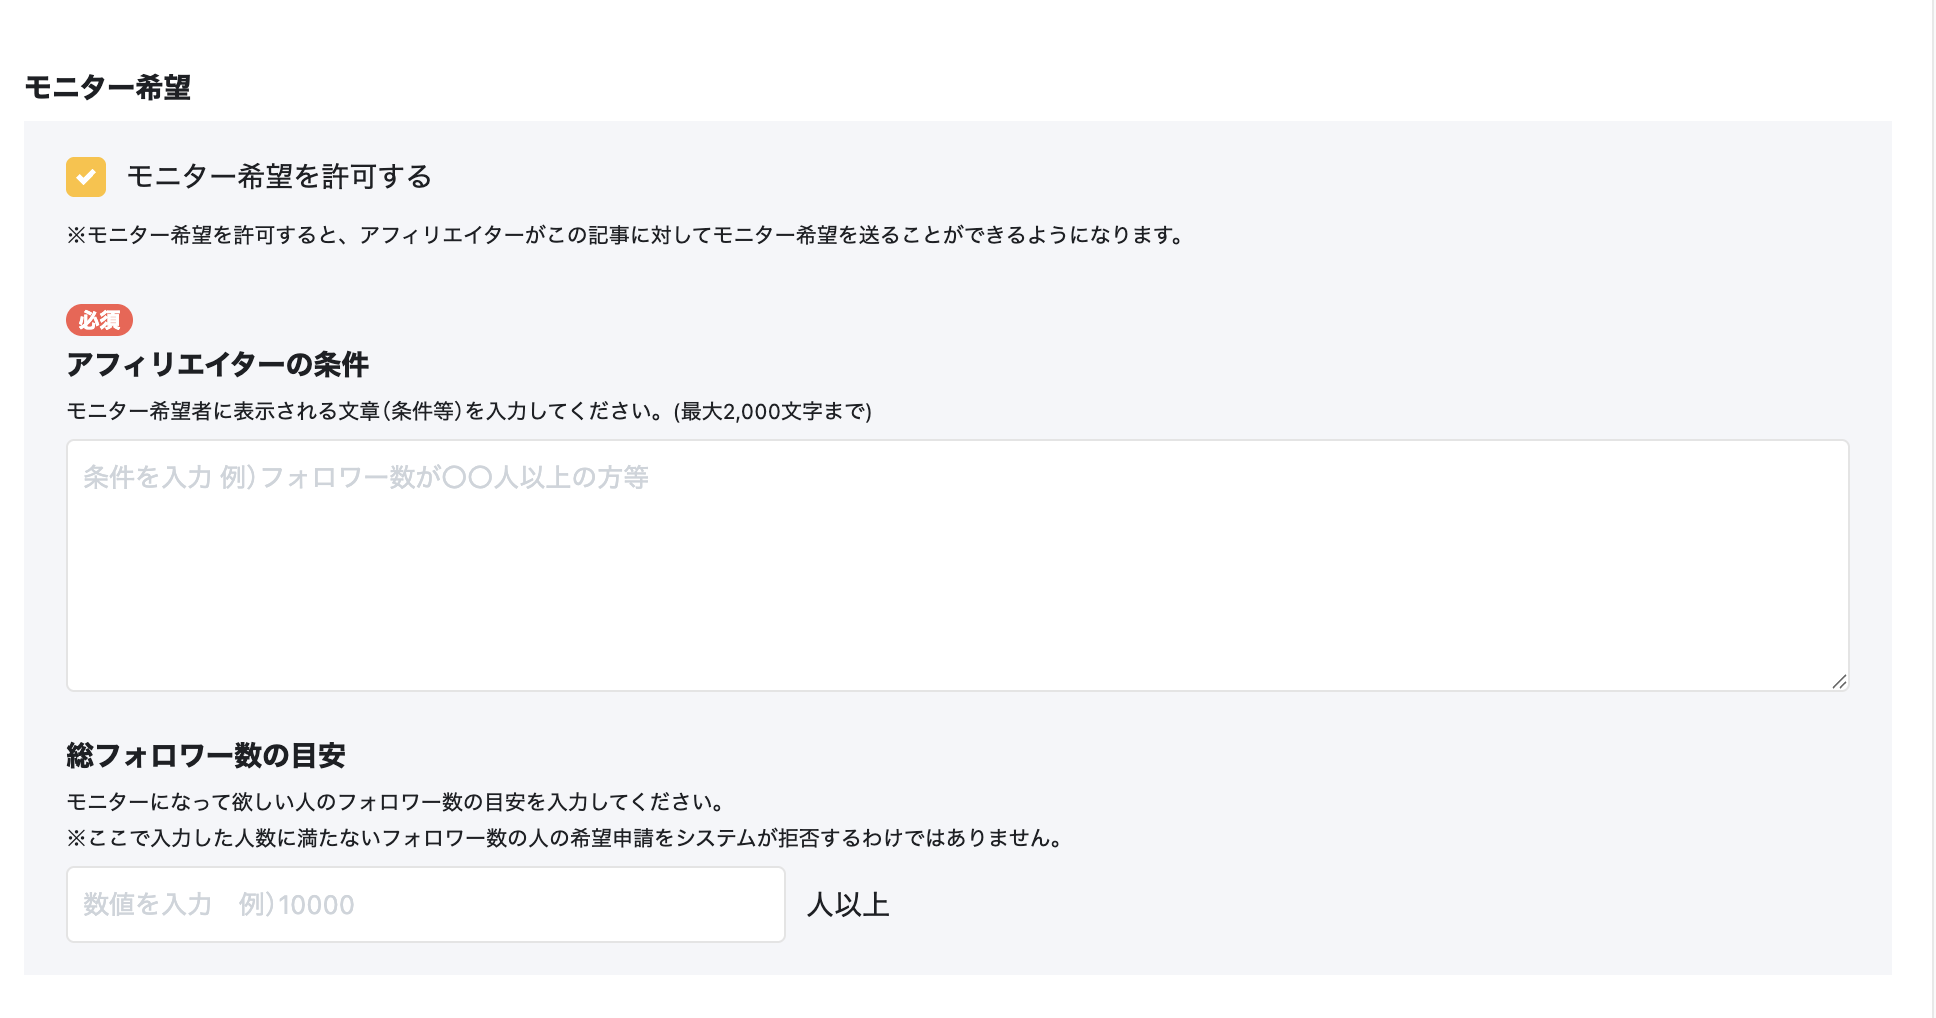
Task: Click the checked permission box to disable monitors
Action: (88, 177)
